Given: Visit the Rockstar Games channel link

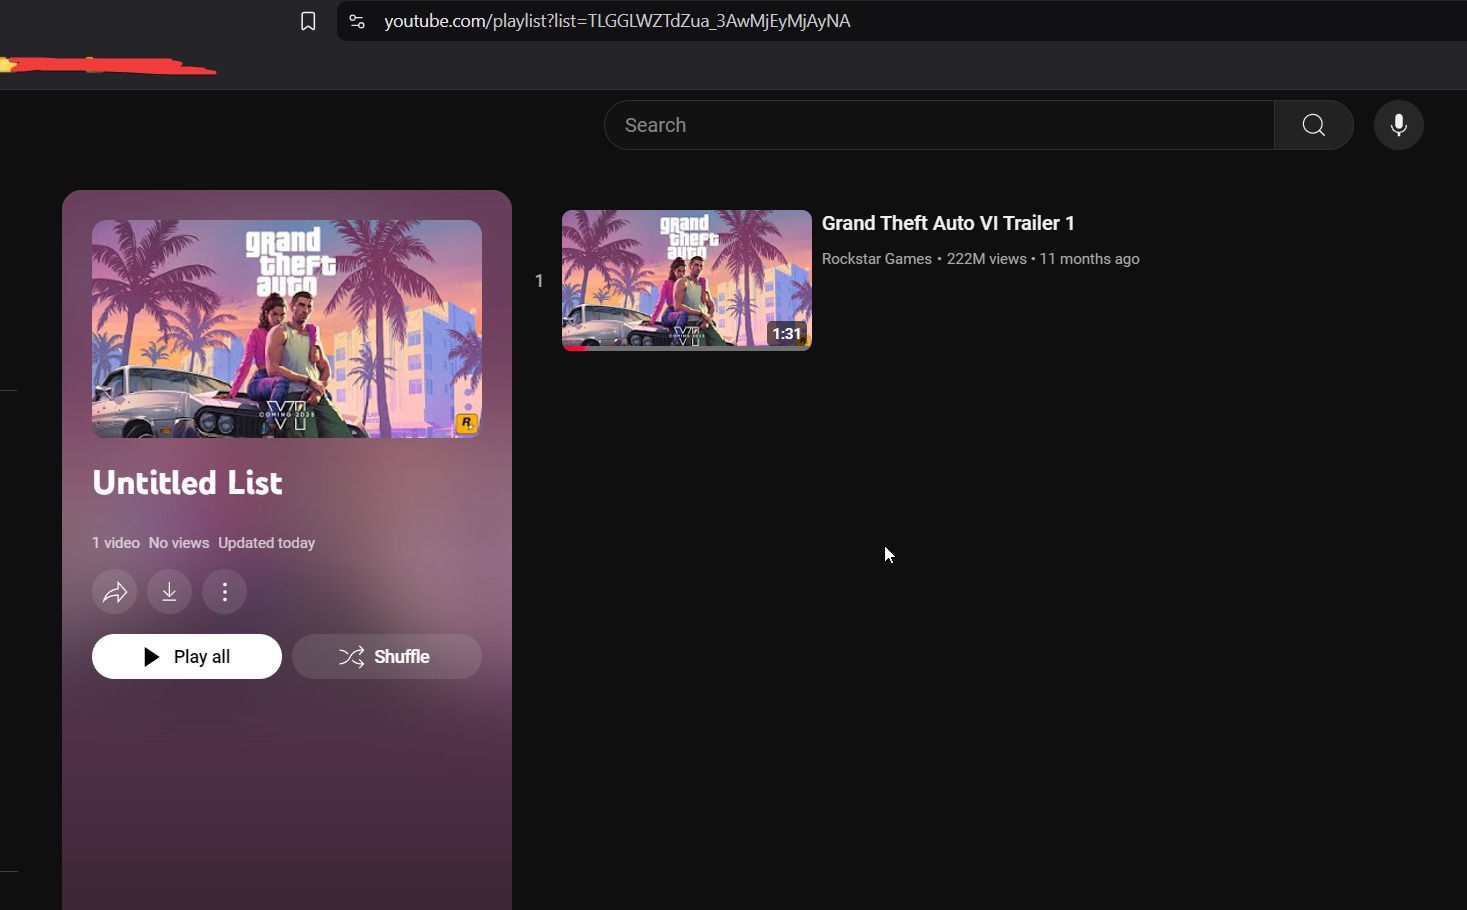Looking at the screenshot, I should 876,258.
